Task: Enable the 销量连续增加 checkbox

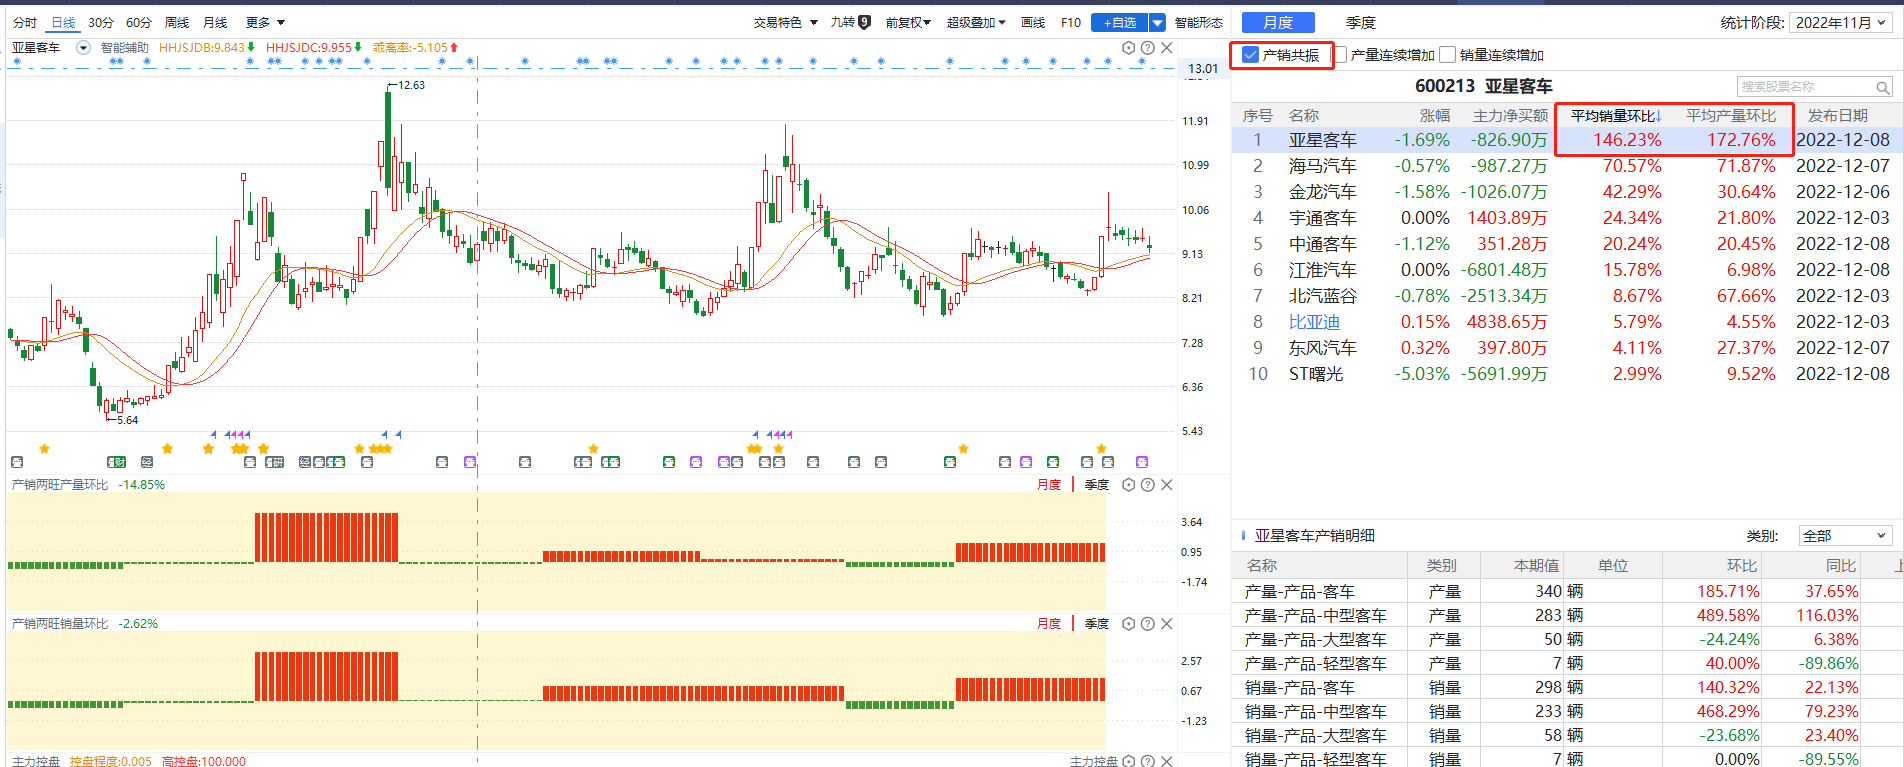Action: (1447, 55)
